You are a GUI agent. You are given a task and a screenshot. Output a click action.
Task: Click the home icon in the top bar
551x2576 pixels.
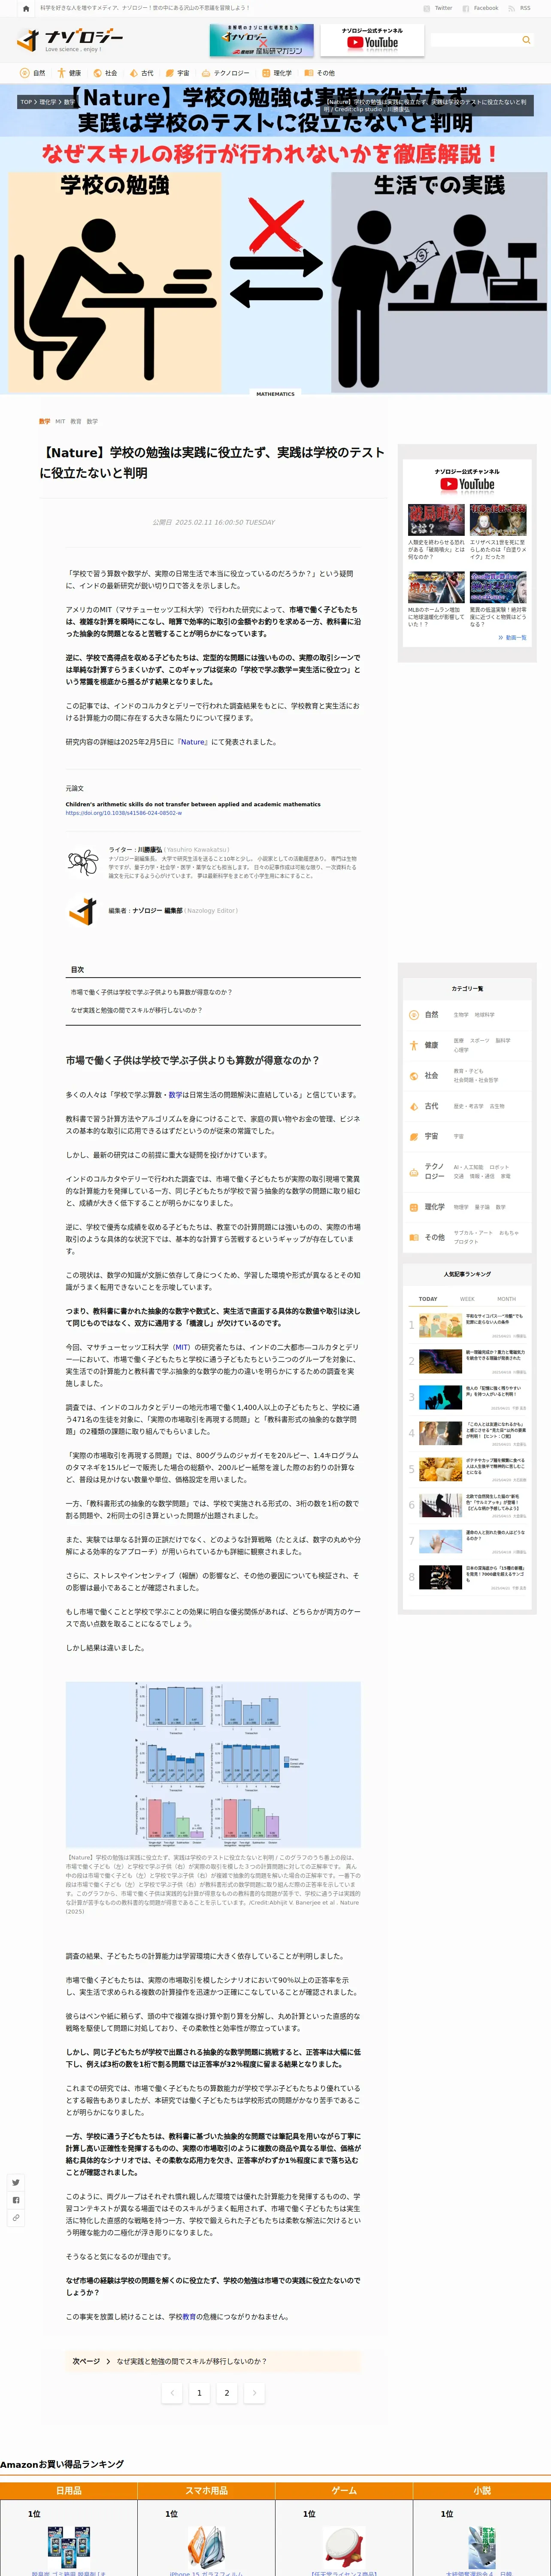[26, 8]
